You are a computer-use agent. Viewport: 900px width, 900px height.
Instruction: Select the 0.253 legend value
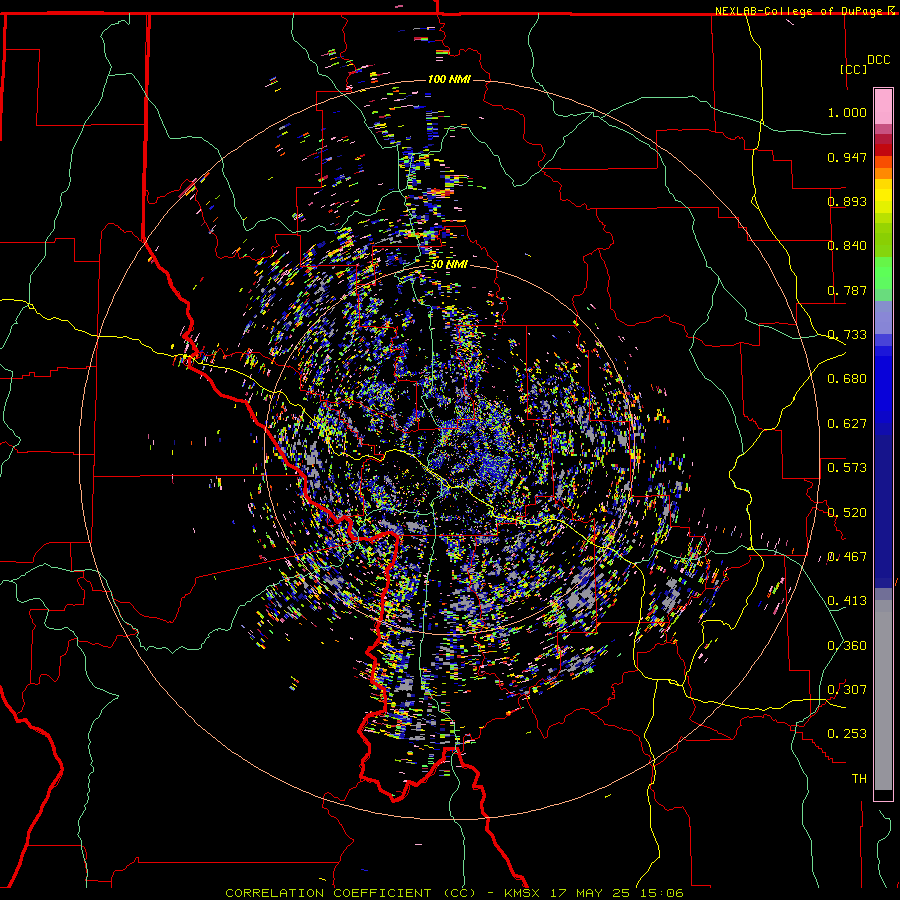point(847,734)
